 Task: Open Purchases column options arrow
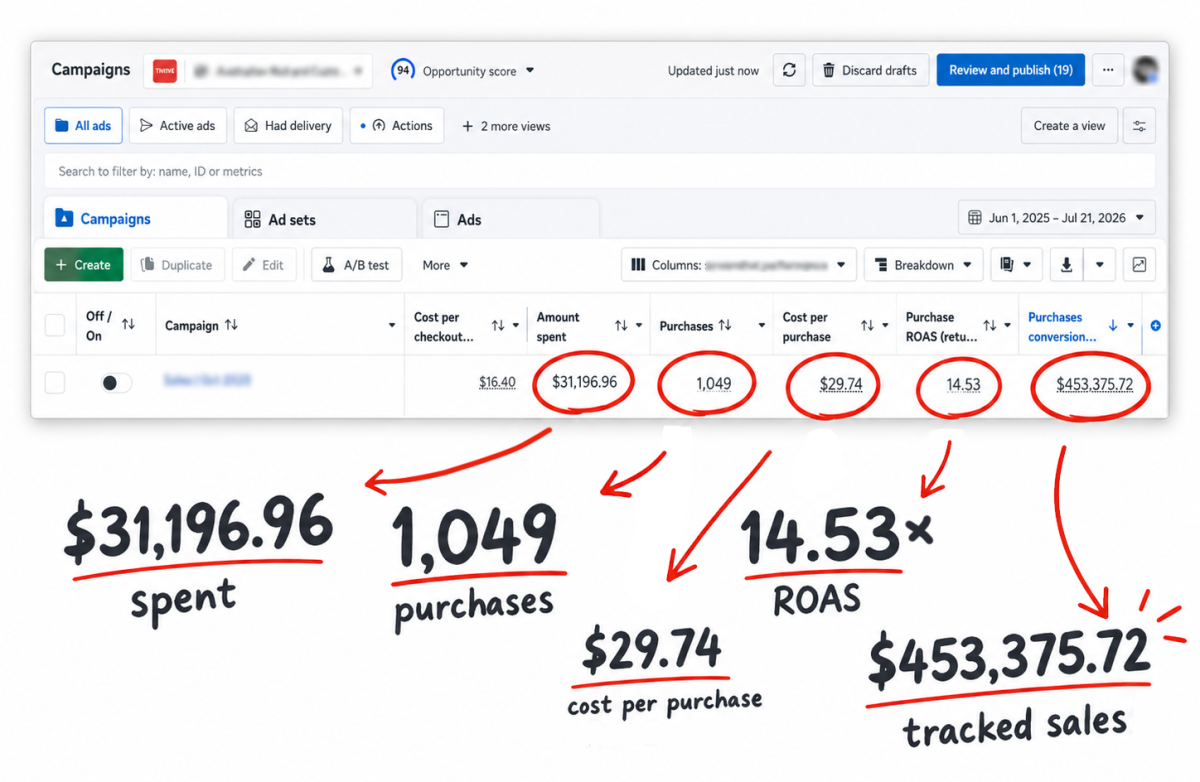click(762, 326)
